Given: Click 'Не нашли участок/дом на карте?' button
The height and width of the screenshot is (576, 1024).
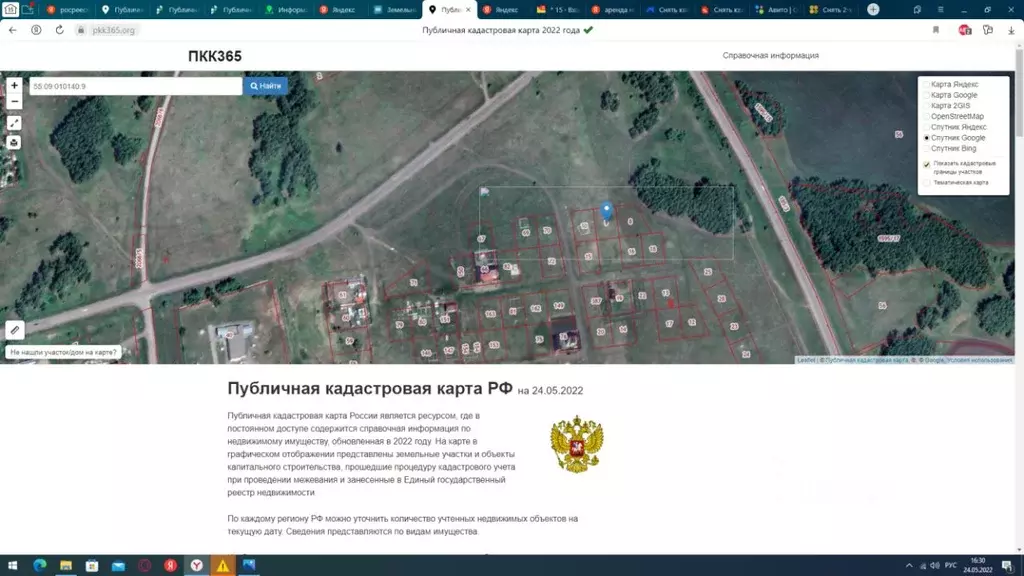Looking at the screenshot, I should (64, 352).
